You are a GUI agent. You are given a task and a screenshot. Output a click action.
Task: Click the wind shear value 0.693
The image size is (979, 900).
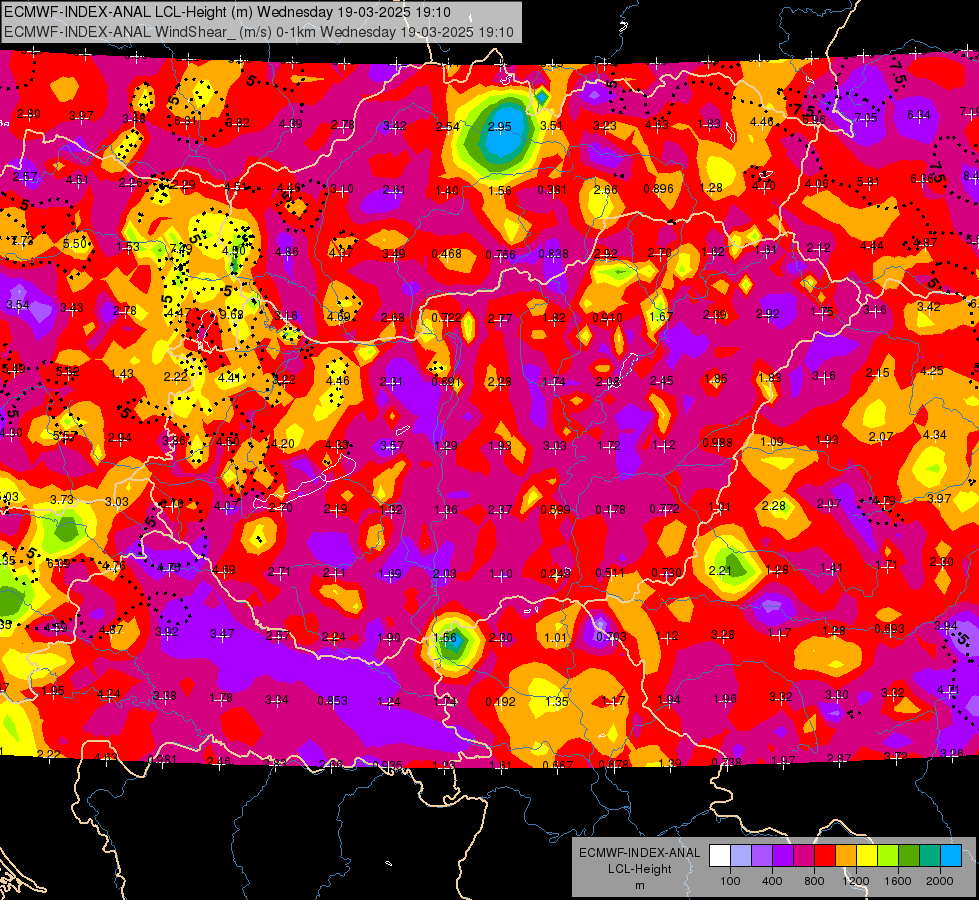pos(889,628)
